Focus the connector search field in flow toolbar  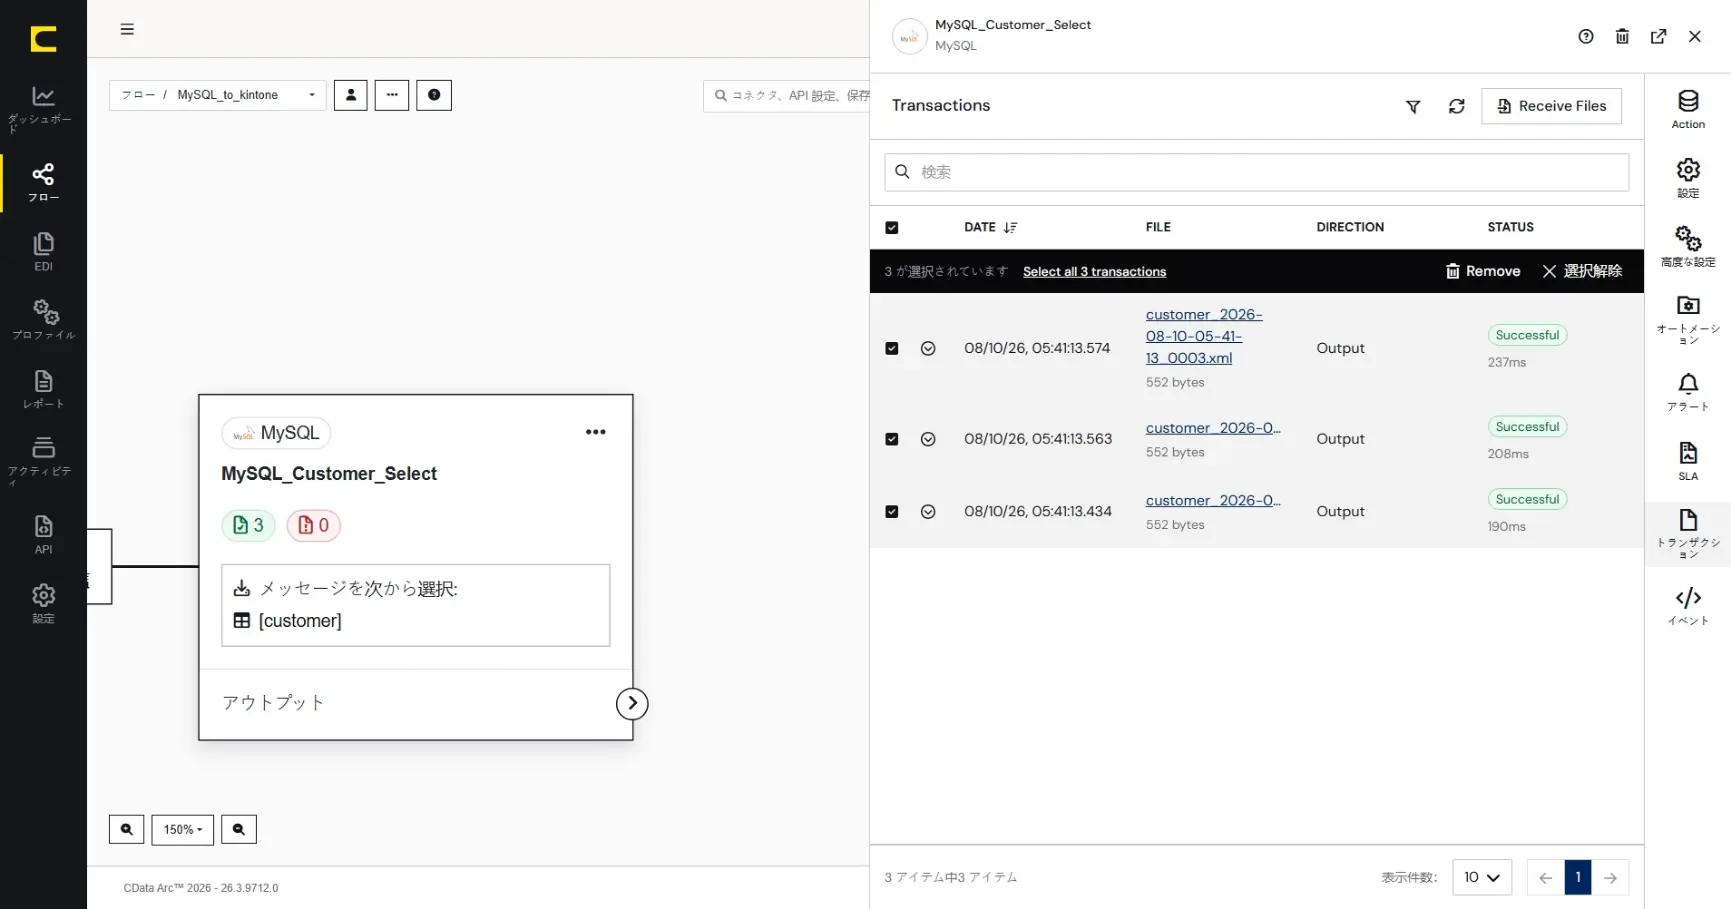[786, 96]
